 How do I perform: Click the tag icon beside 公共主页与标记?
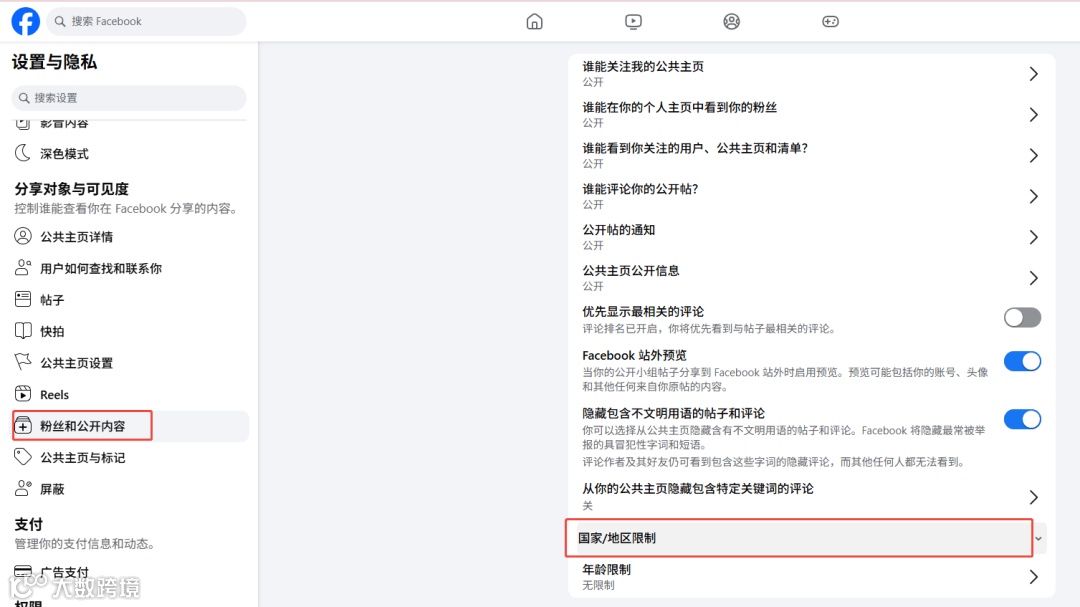[23, 457]
